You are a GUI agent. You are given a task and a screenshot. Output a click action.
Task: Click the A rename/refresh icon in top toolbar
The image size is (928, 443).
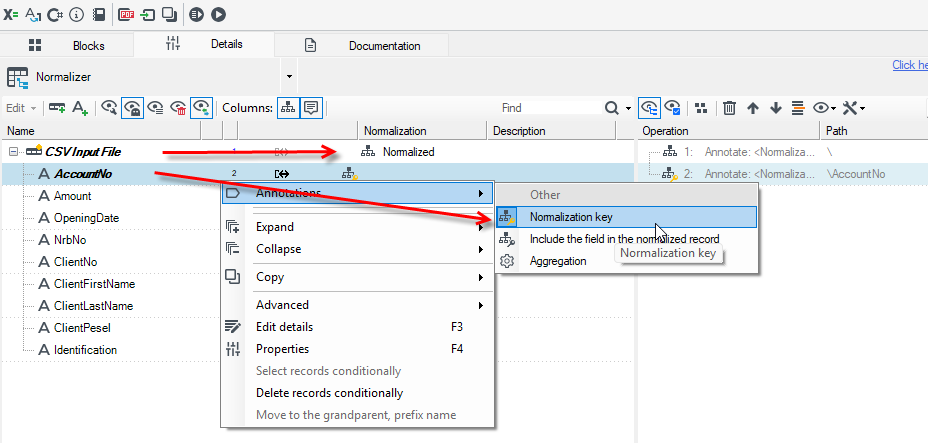pos(33,14)
